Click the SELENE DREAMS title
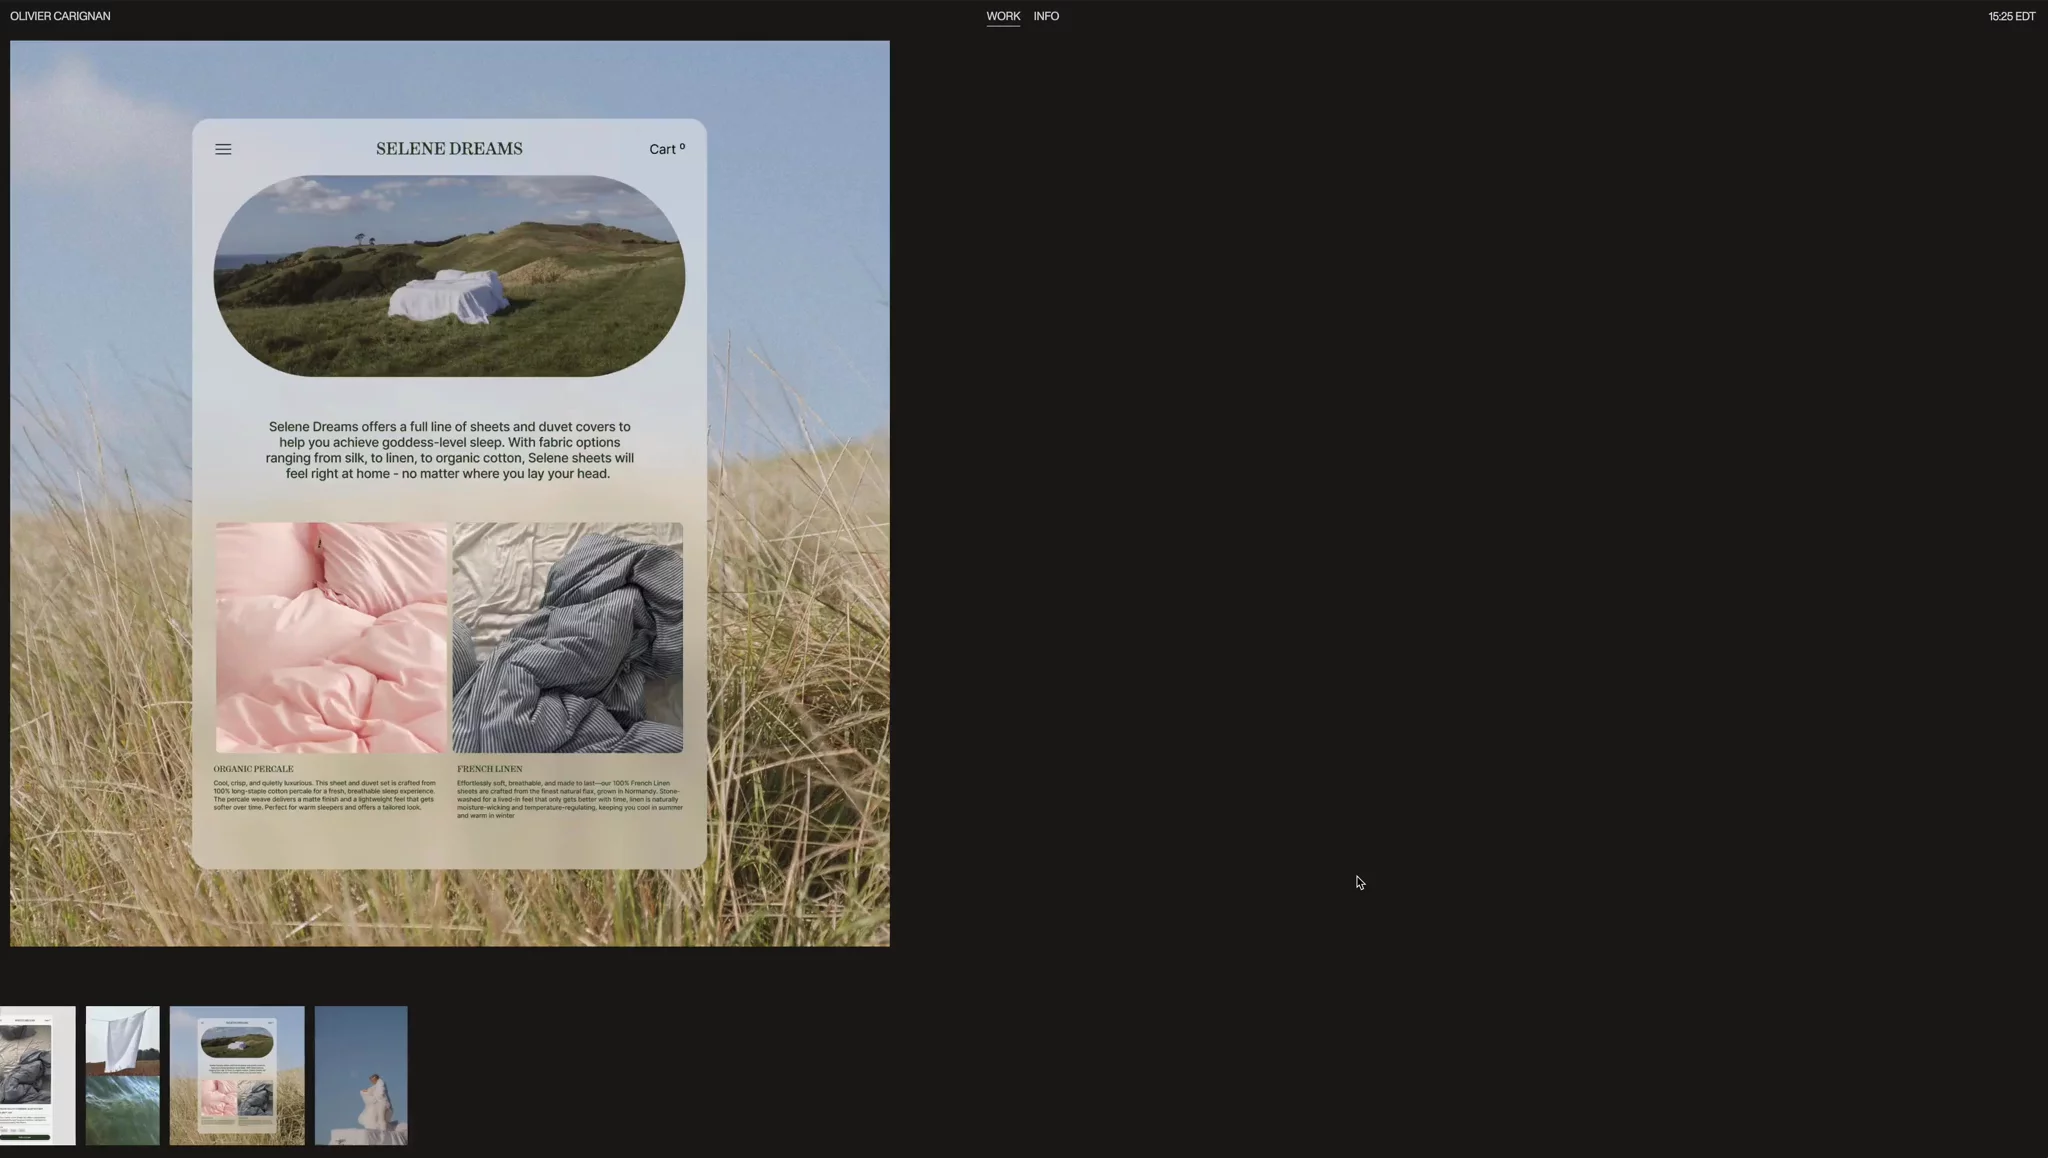Image resolution: width=2048 pixels, height=1158 pixels. [449, 149]
